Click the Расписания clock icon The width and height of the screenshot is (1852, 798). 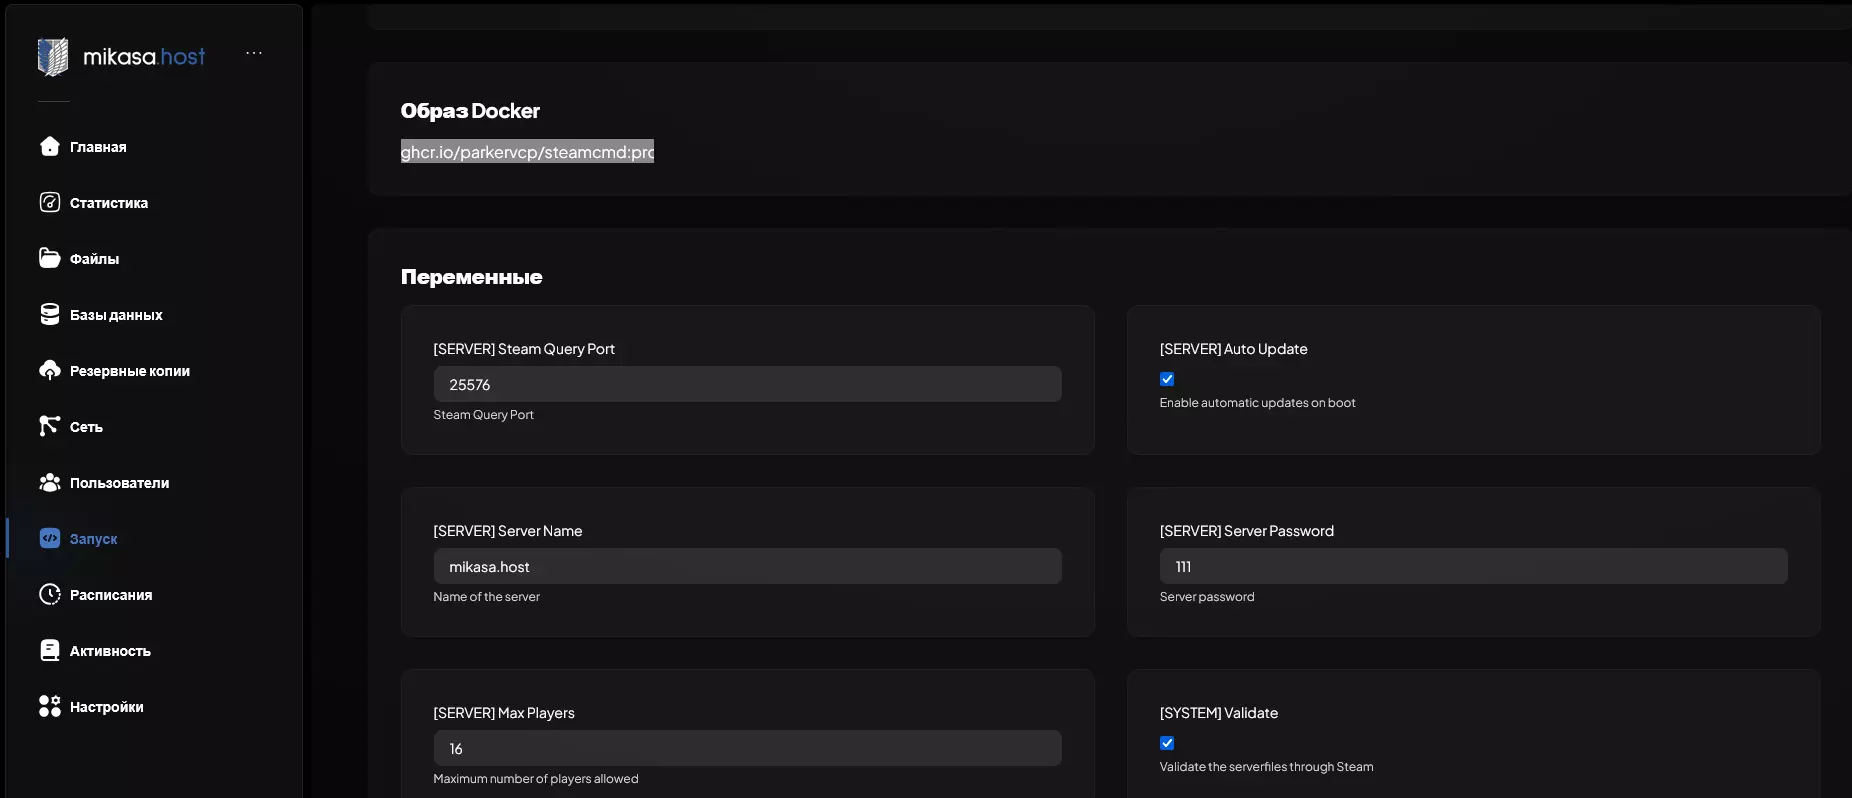click(x=50, y=595)
